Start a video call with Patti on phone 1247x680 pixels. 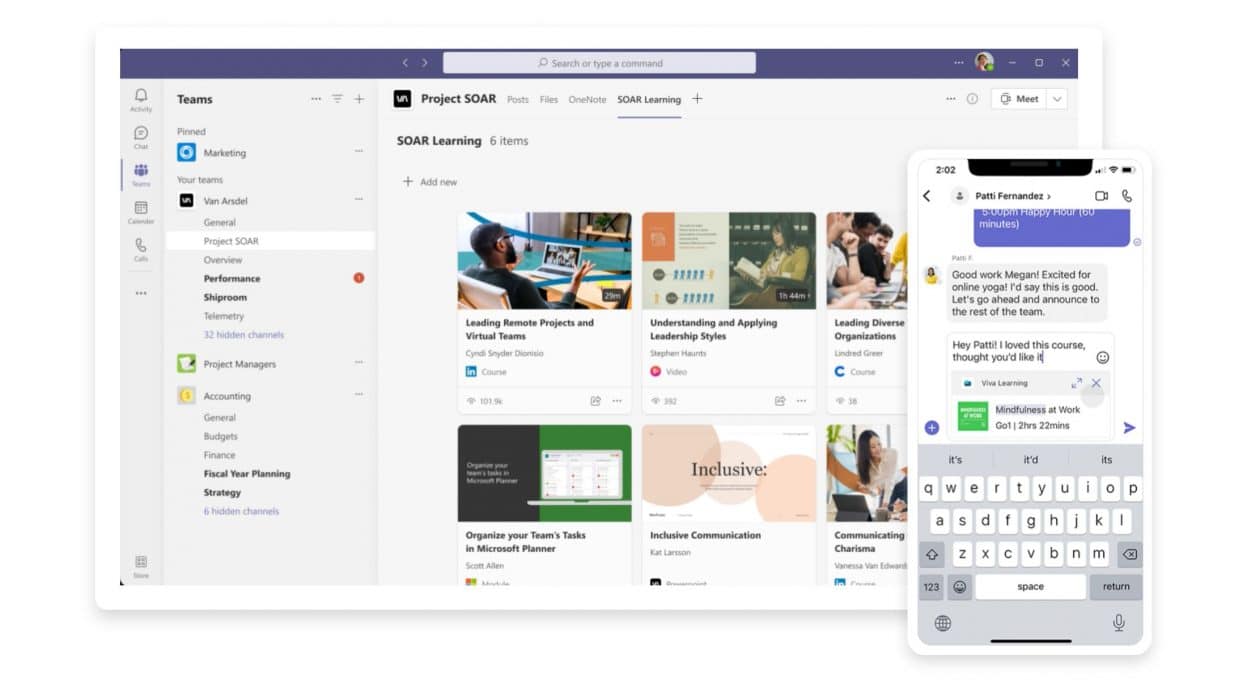tap(1102, 196)
